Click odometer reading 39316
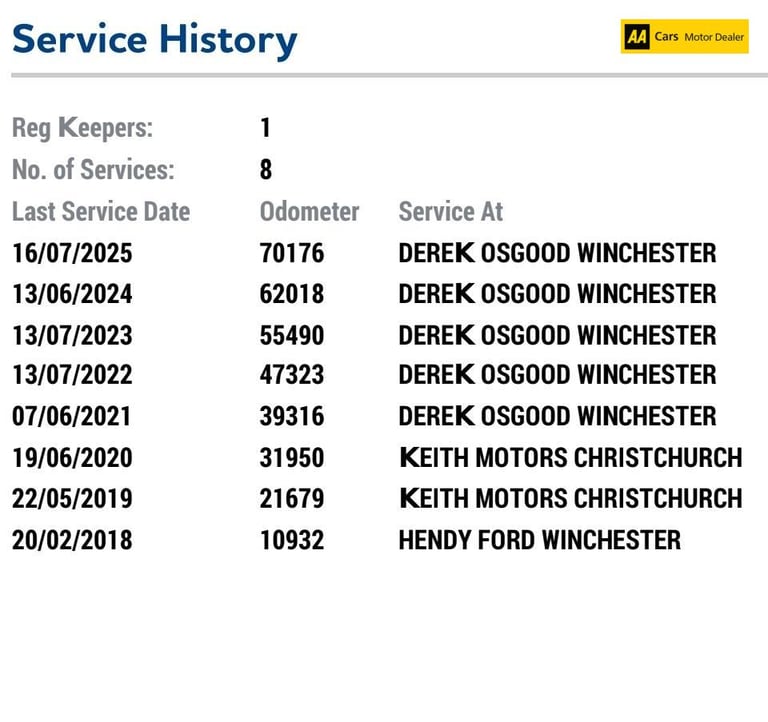 pyautogui.click(x=292, y=416)
